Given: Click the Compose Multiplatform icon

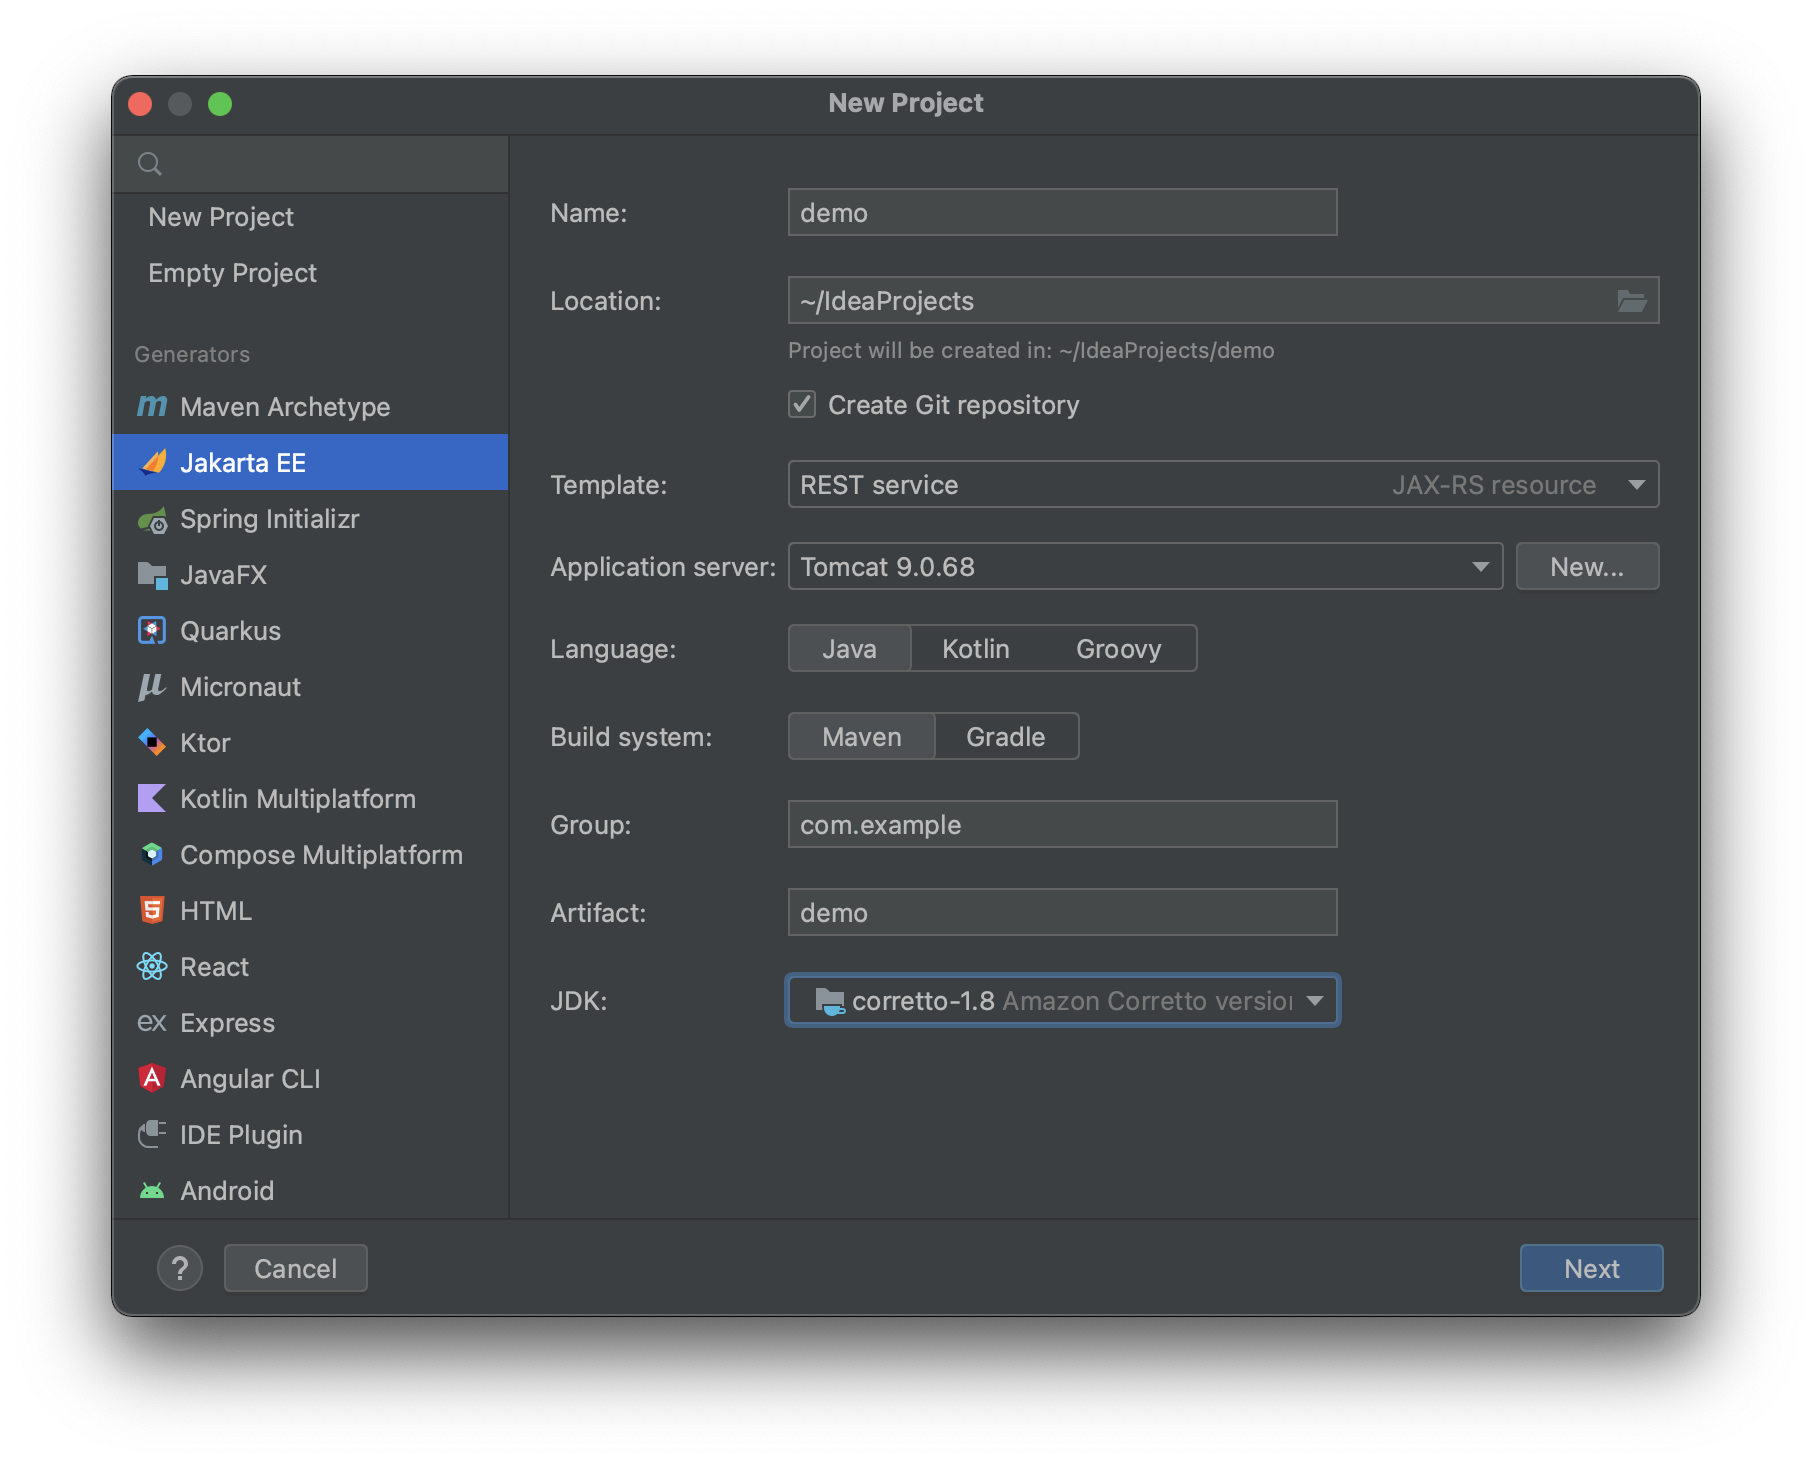Looking at the screenshot, I should [152, 854].
